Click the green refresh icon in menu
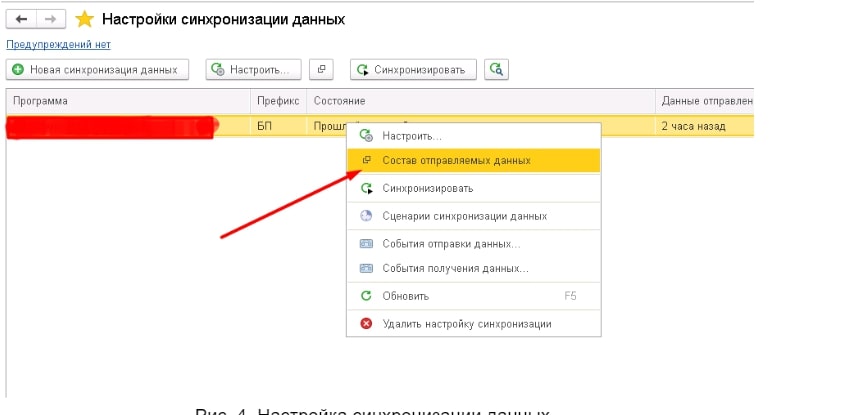 [x=366, y=296]
